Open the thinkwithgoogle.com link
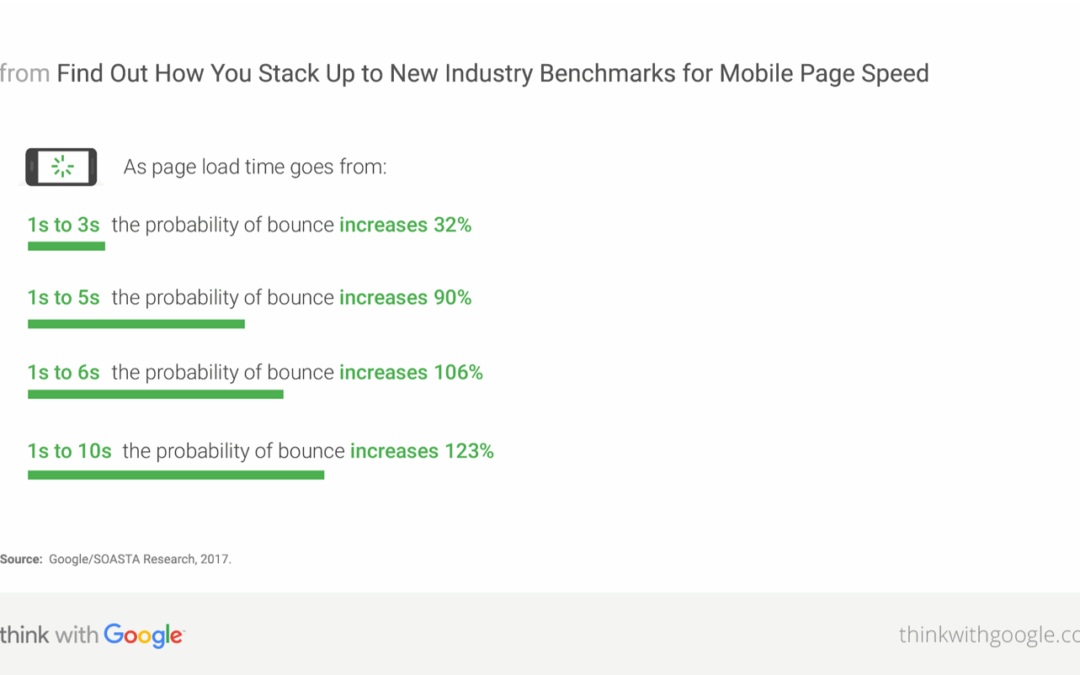The image size is (1080, 675). 989,635
